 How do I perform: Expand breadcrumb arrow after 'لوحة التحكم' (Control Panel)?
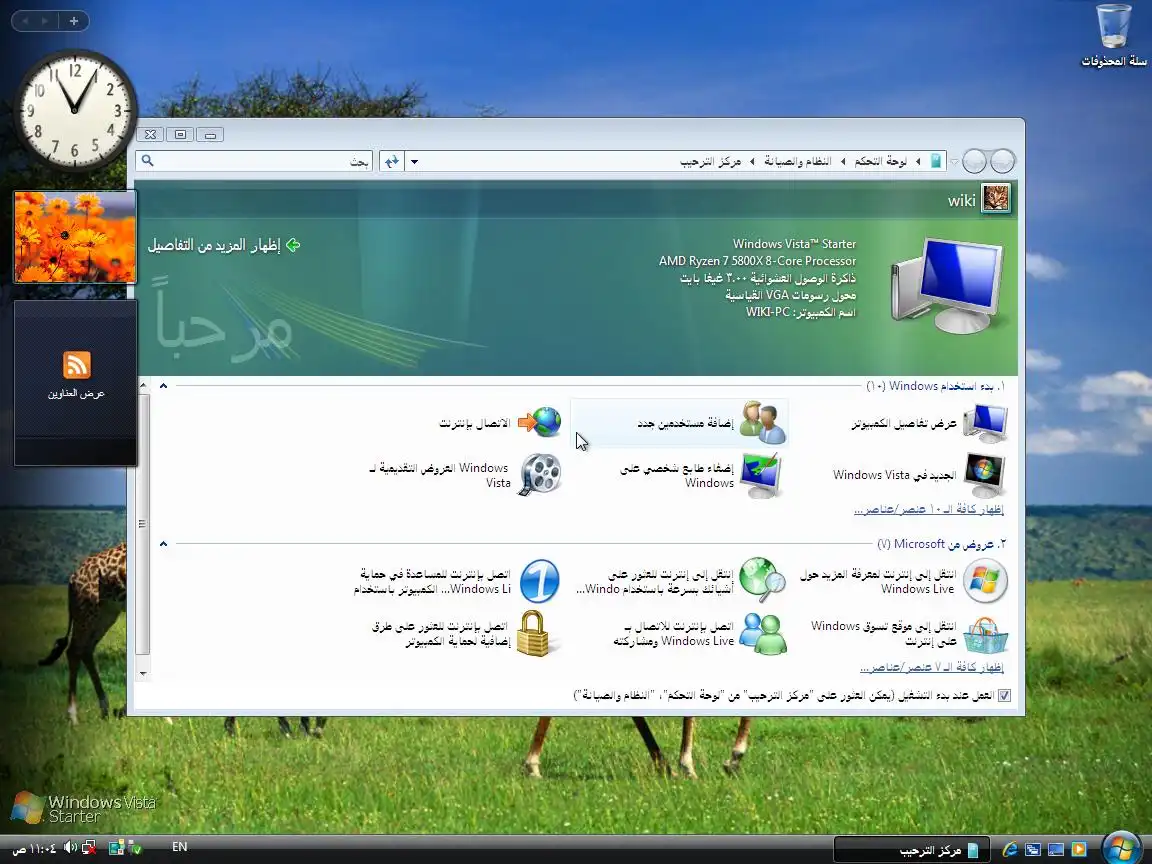click(843, 161)
